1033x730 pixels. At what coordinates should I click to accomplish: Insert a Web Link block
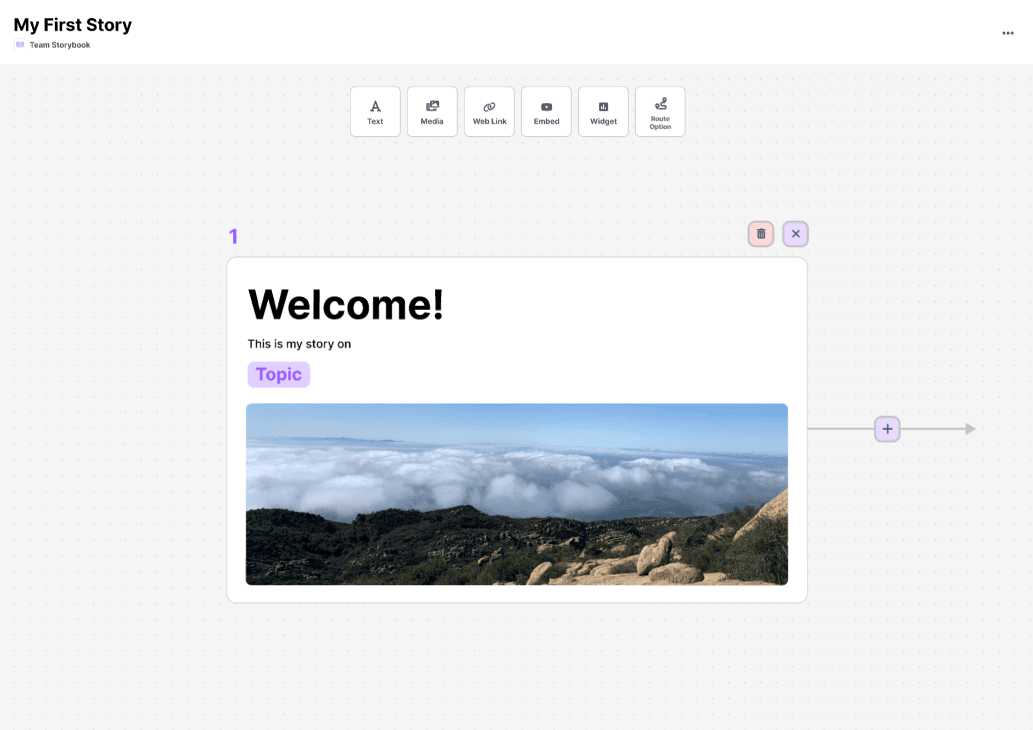point(489,111)
